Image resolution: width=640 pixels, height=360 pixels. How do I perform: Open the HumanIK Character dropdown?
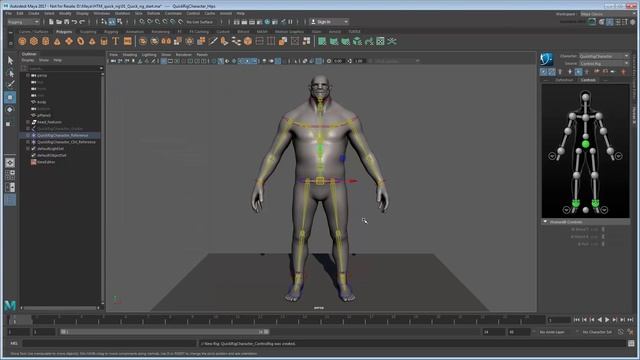click(604, 56)
